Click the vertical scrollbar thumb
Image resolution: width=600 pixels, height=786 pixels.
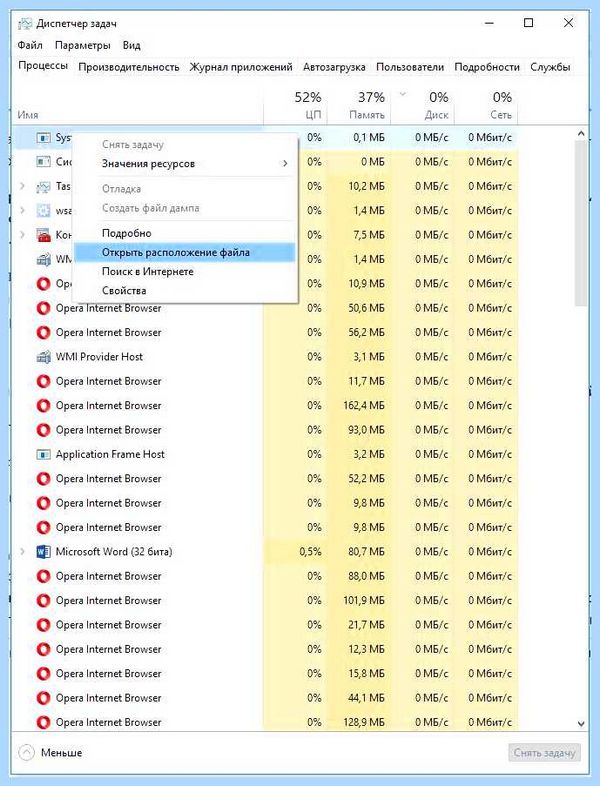(x=581, y=223)
